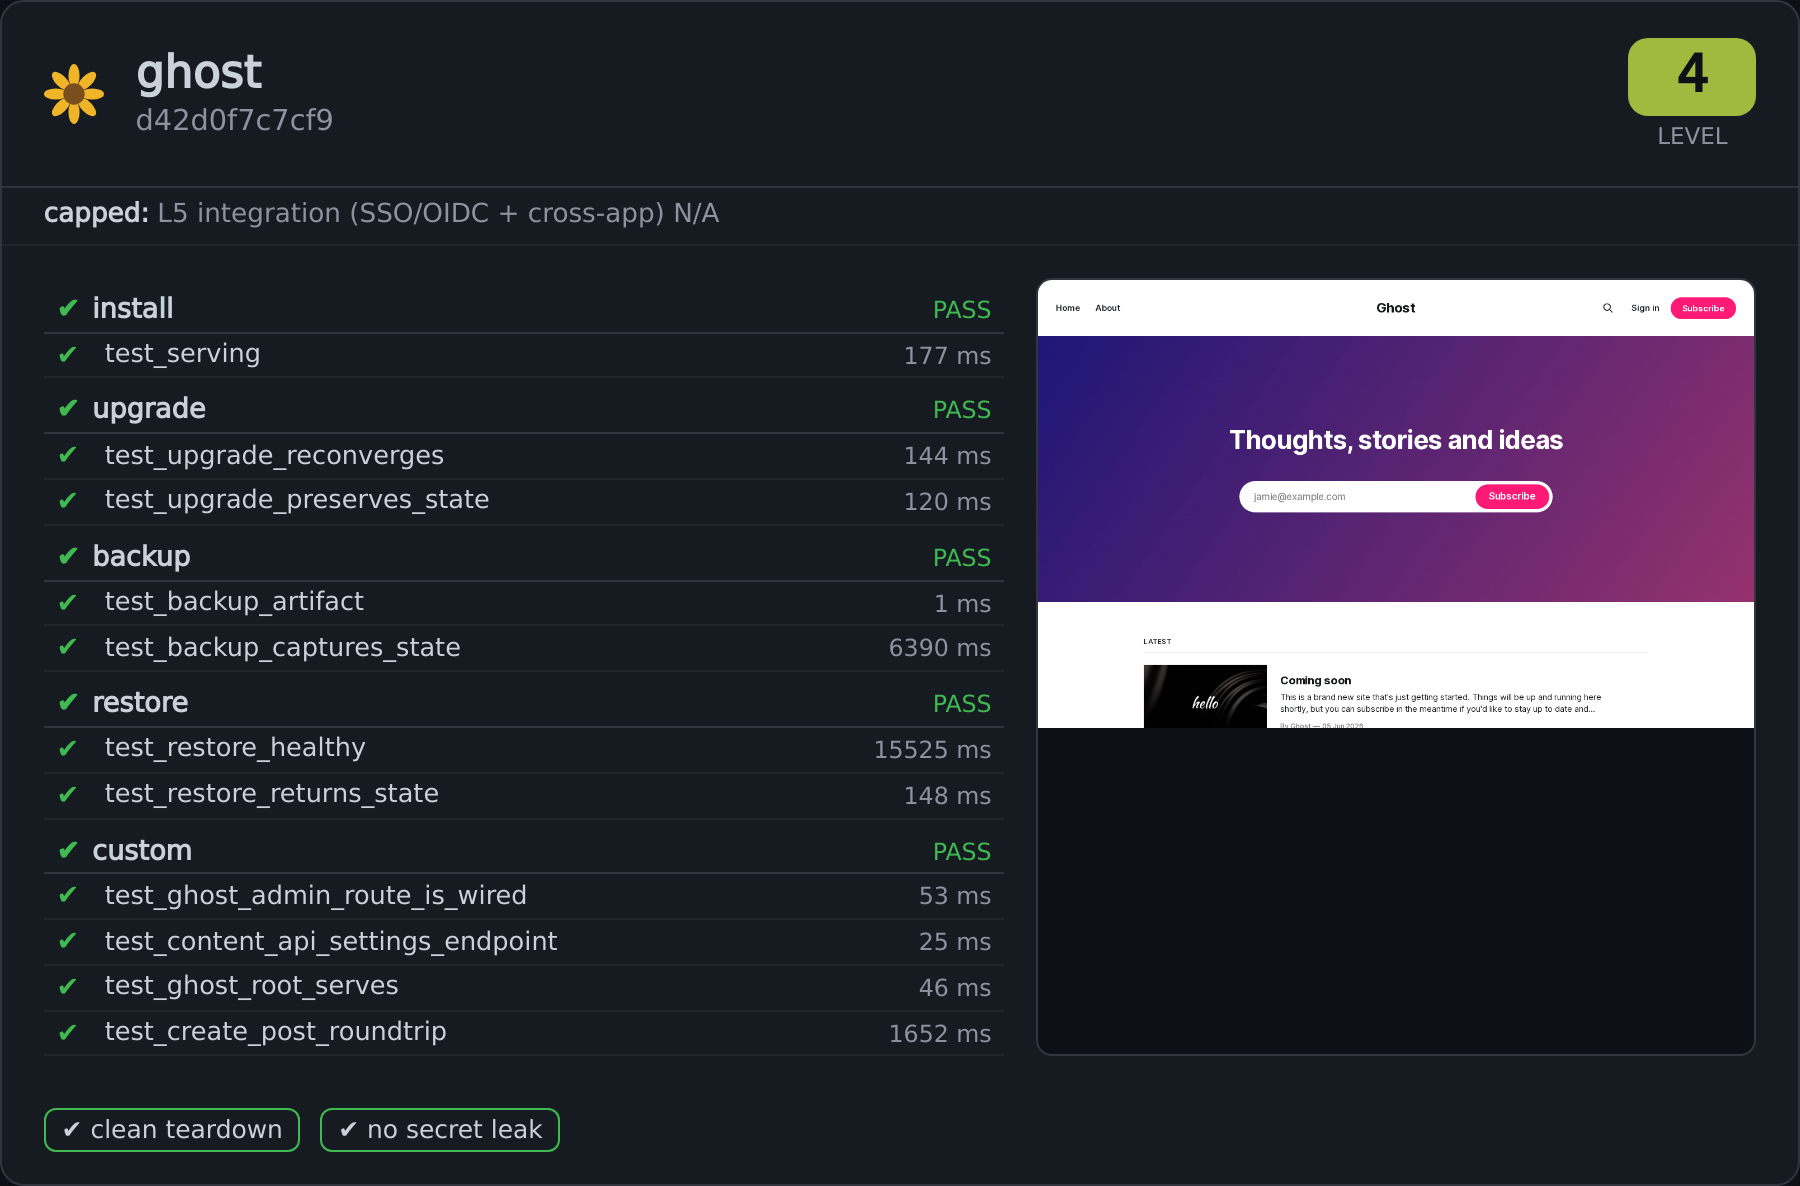Click the PASS status for restore
This screenshot has height=1186, width=1800.
(962, 704)
